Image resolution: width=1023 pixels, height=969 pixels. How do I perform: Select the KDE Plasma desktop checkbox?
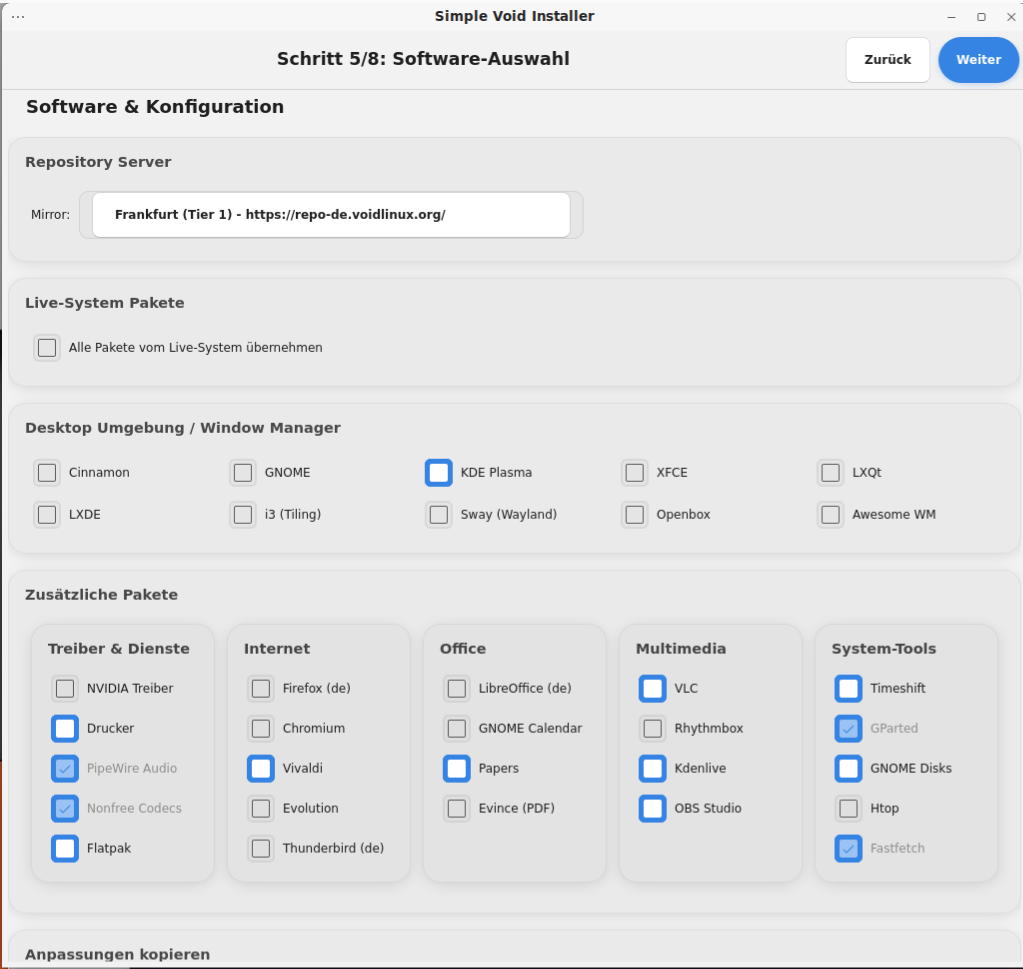point(438,473)
